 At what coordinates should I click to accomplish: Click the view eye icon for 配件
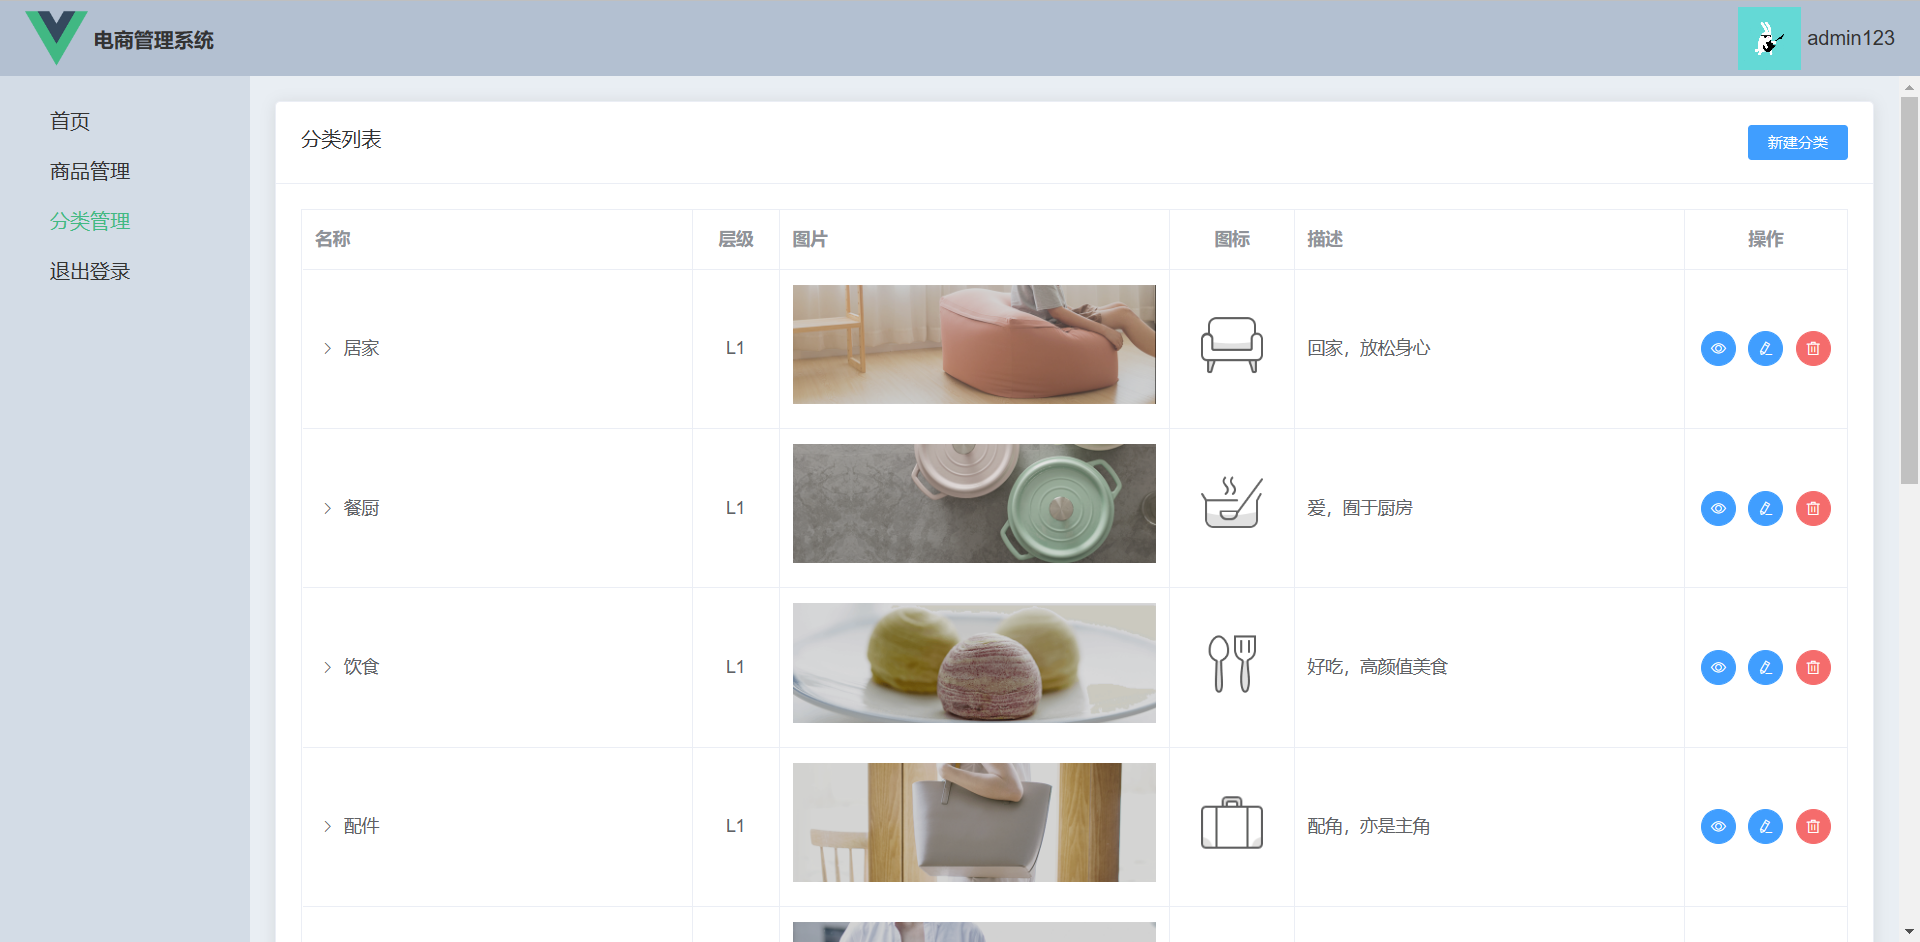[1718, 826]
